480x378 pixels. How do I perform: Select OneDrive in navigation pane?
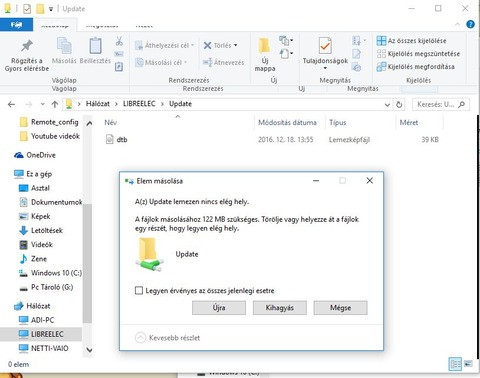[35, 155]
